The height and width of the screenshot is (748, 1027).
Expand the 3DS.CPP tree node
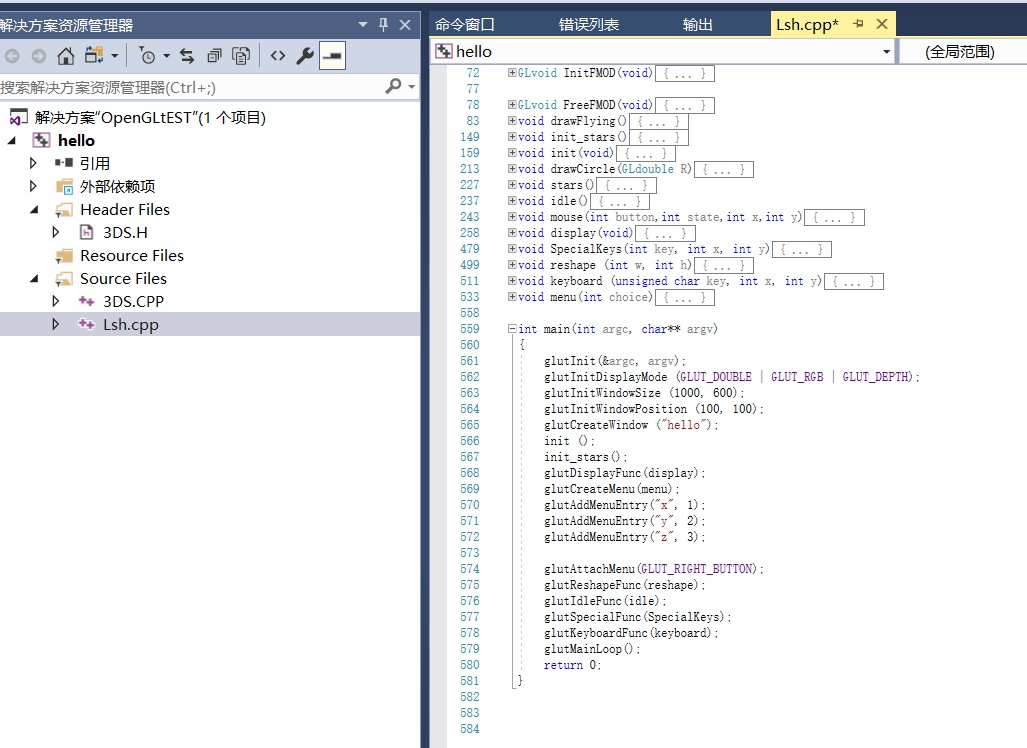56,301
